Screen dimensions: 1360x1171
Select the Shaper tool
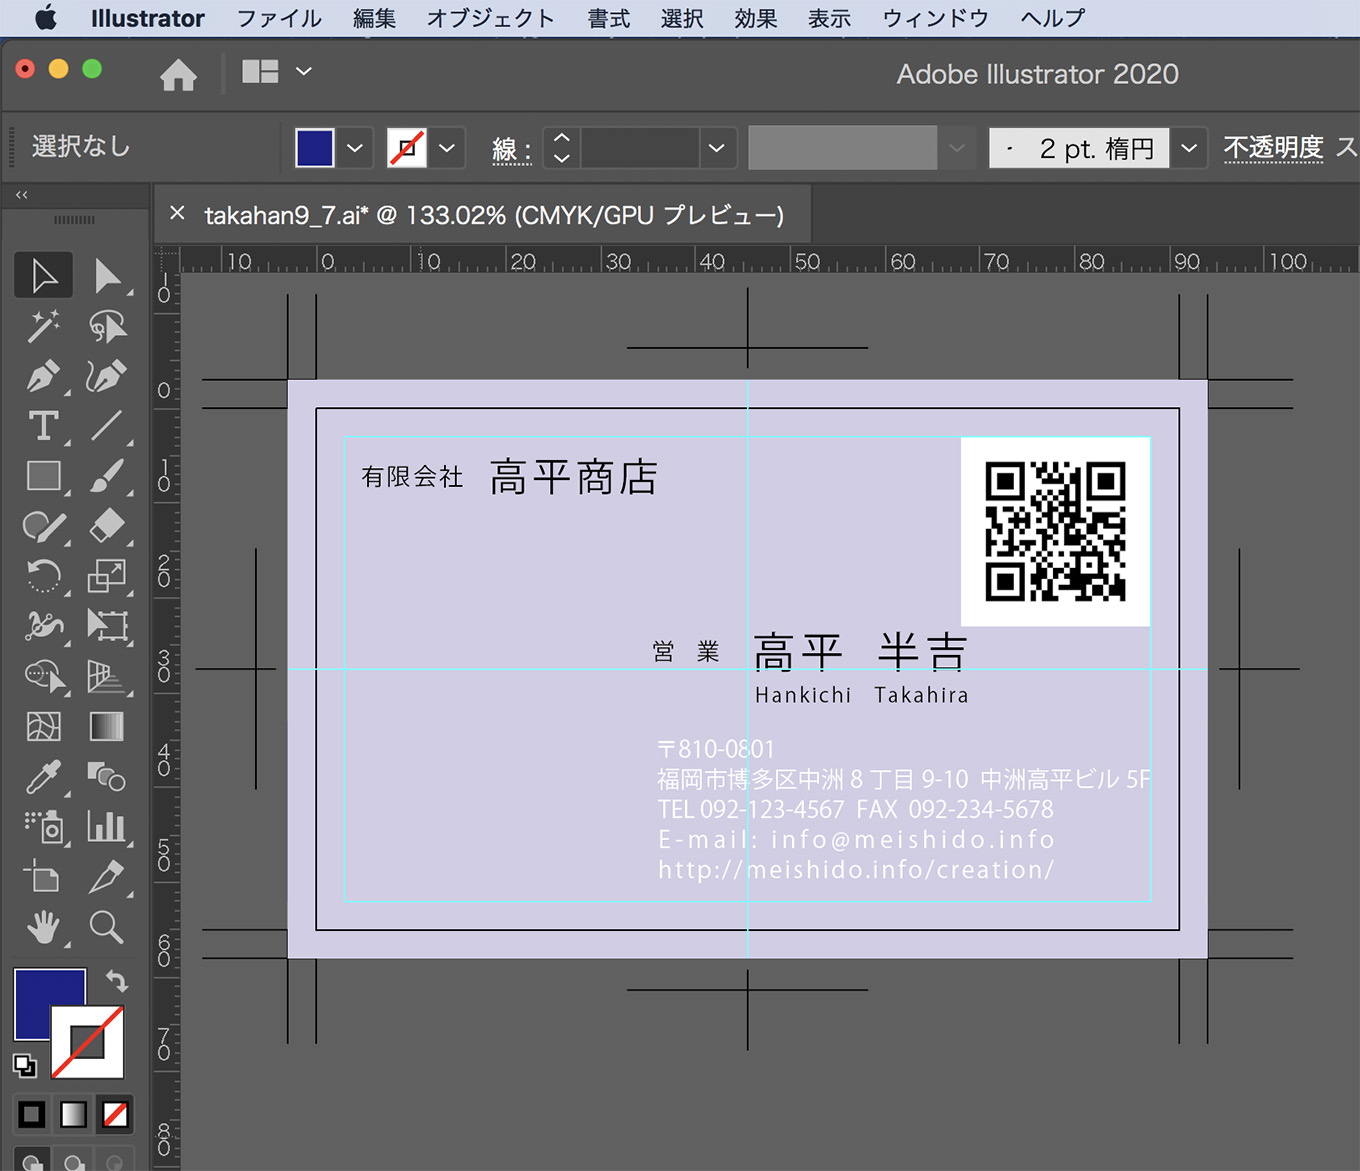tap(43, 526)
